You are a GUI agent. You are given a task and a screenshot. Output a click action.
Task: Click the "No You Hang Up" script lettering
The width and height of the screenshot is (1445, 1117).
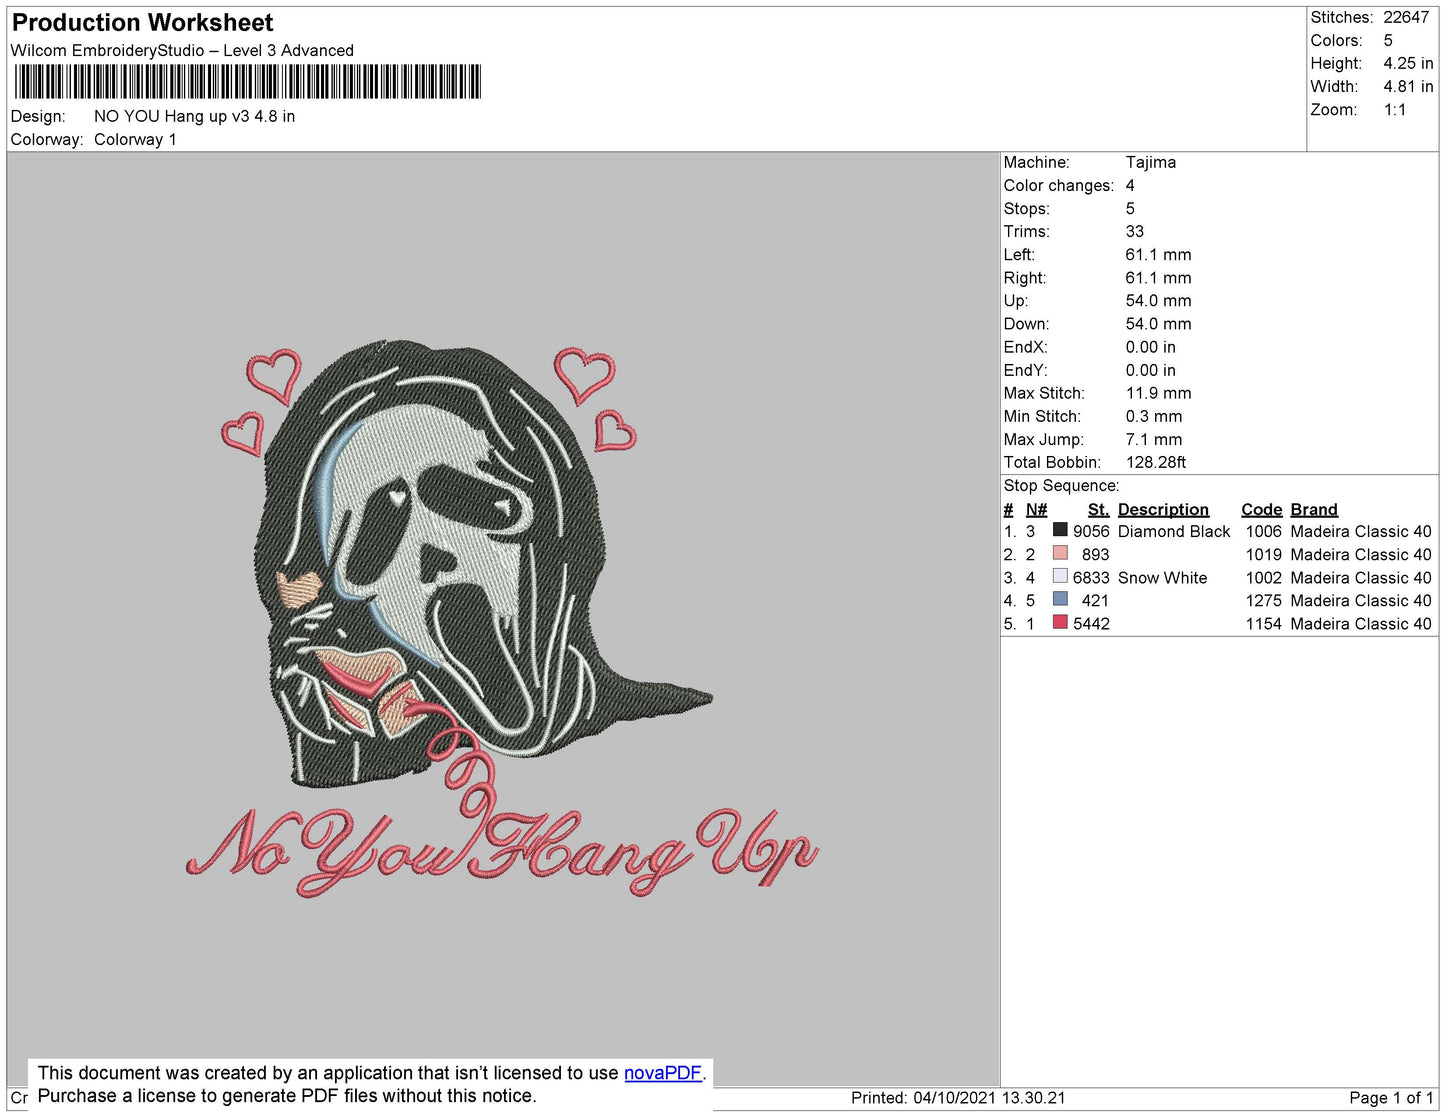click(500, 850)
